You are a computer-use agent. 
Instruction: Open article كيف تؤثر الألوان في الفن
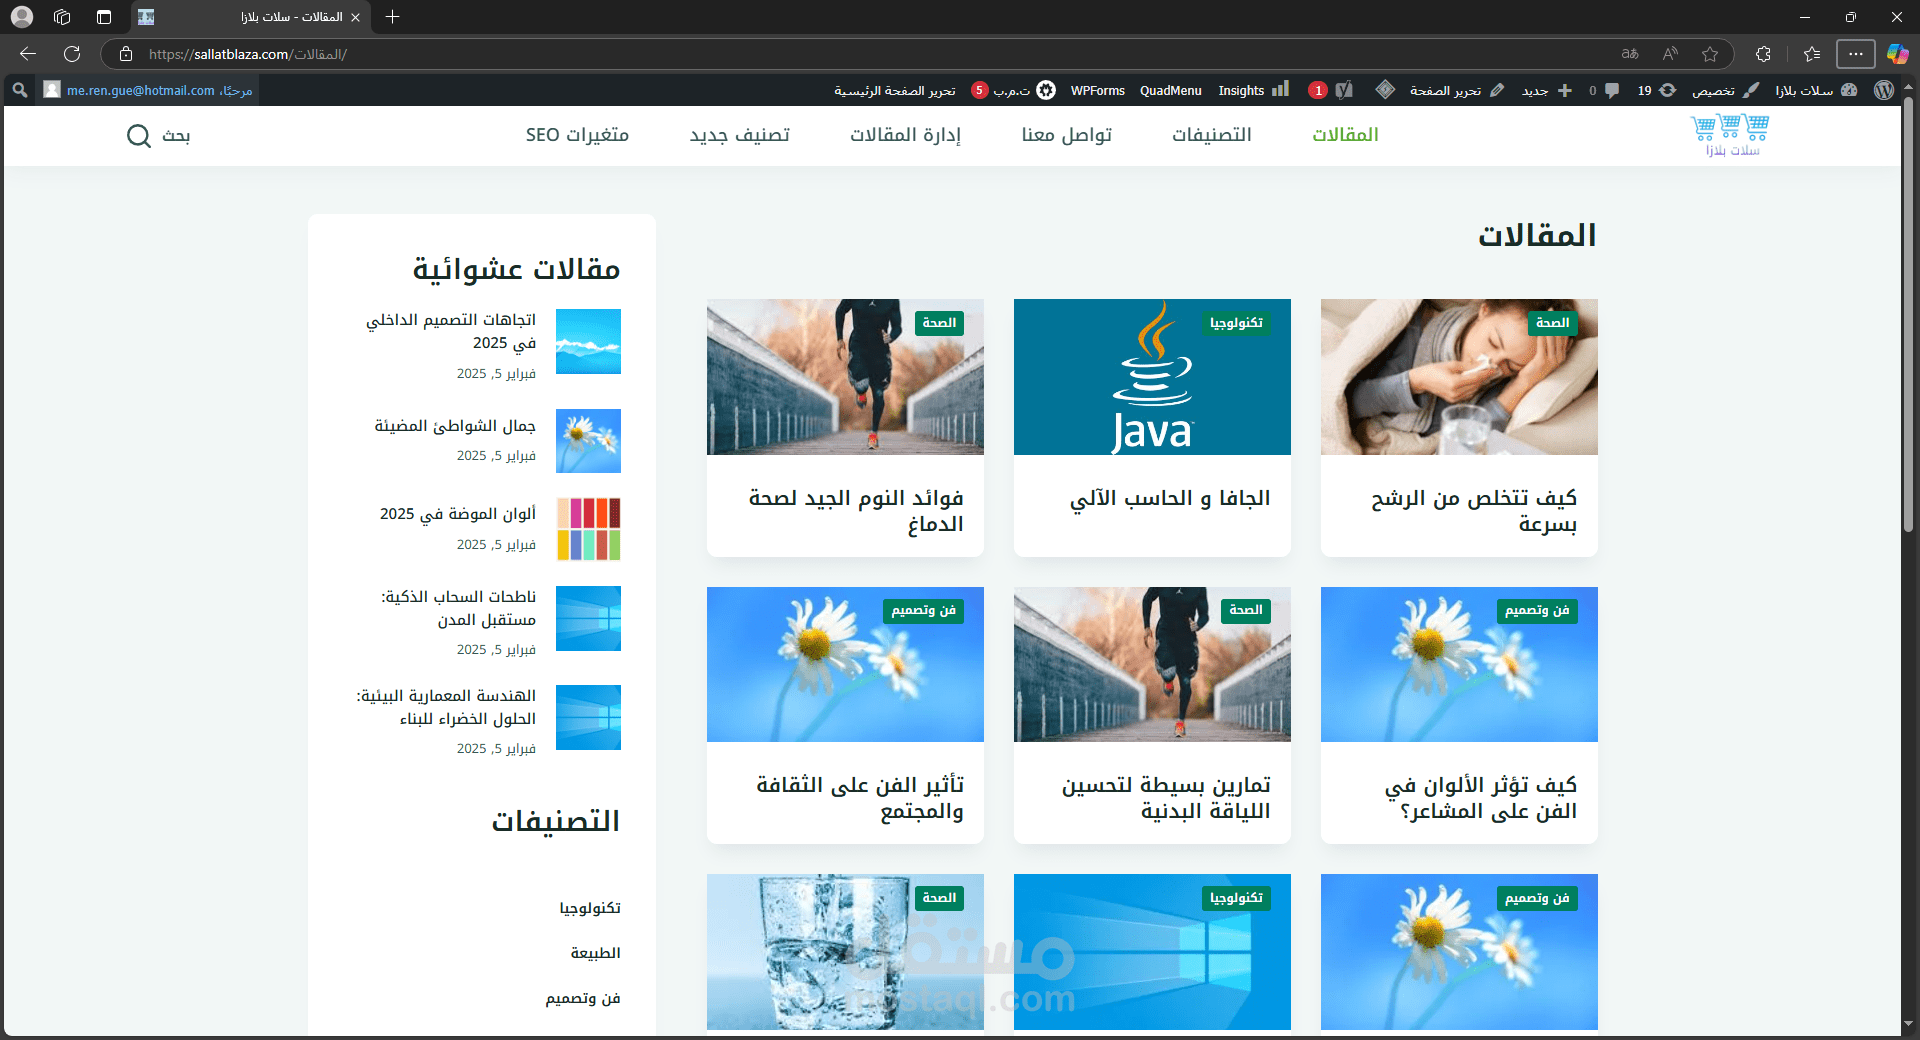tap(1480, 798)
